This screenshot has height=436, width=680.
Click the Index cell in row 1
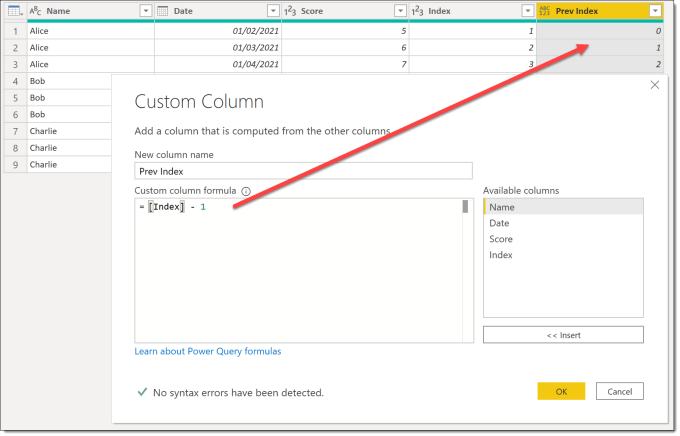coord(473,31)
